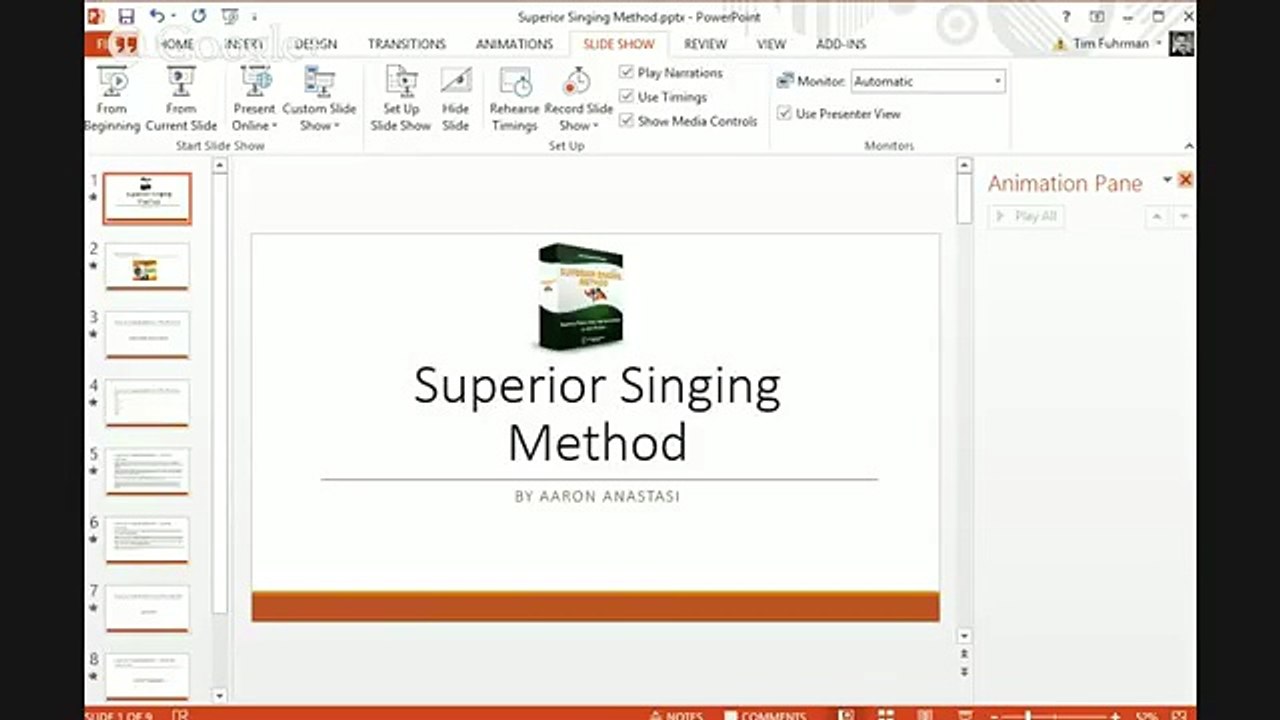Click thumbnail panel scroll up arrow
The height and width of the screenshot is (720, 1280).
[220, 165]
